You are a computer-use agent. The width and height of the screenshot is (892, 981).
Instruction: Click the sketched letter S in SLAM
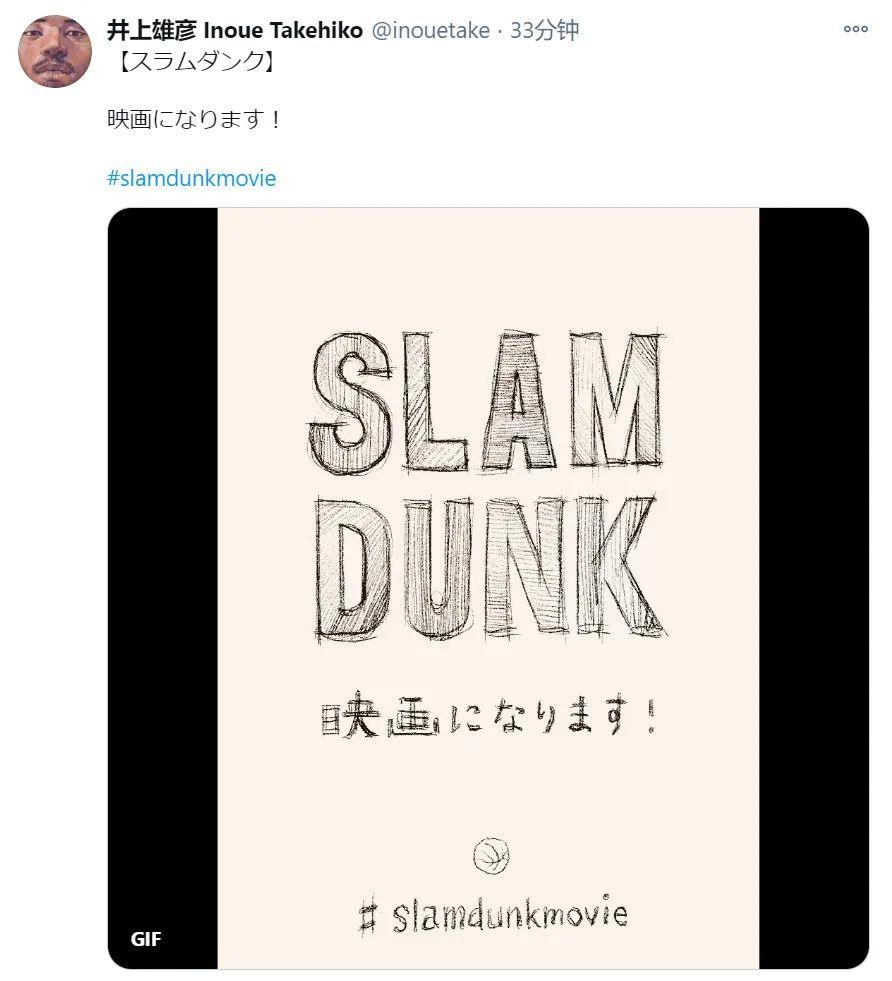pyautogui.click(x=349, y=403)
